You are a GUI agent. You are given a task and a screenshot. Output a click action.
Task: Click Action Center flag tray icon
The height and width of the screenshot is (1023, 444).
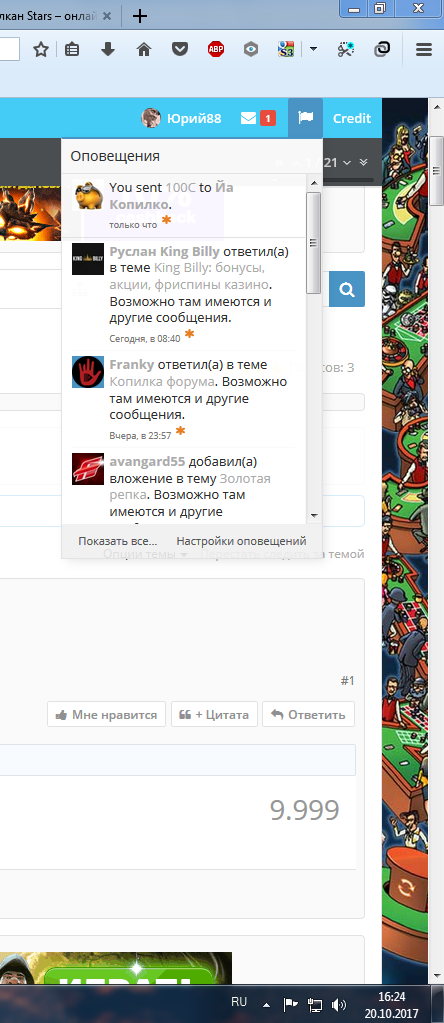tap(290, 1003)
